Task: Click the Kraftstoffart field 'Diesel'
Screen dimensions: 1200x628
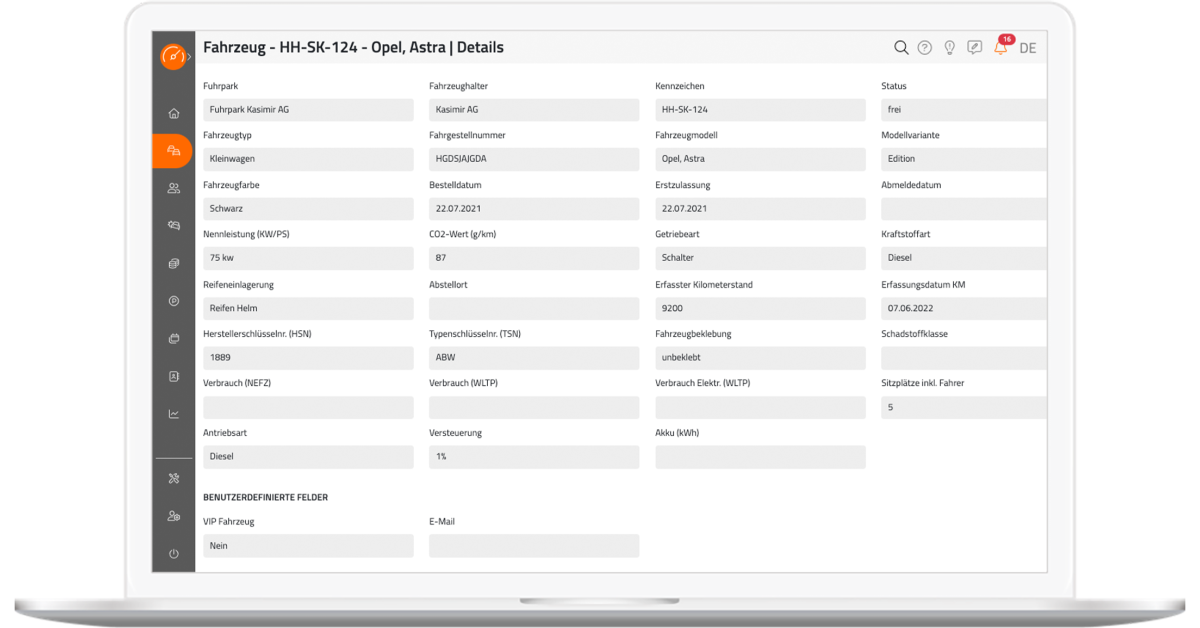Action: [x=964, y=258]
